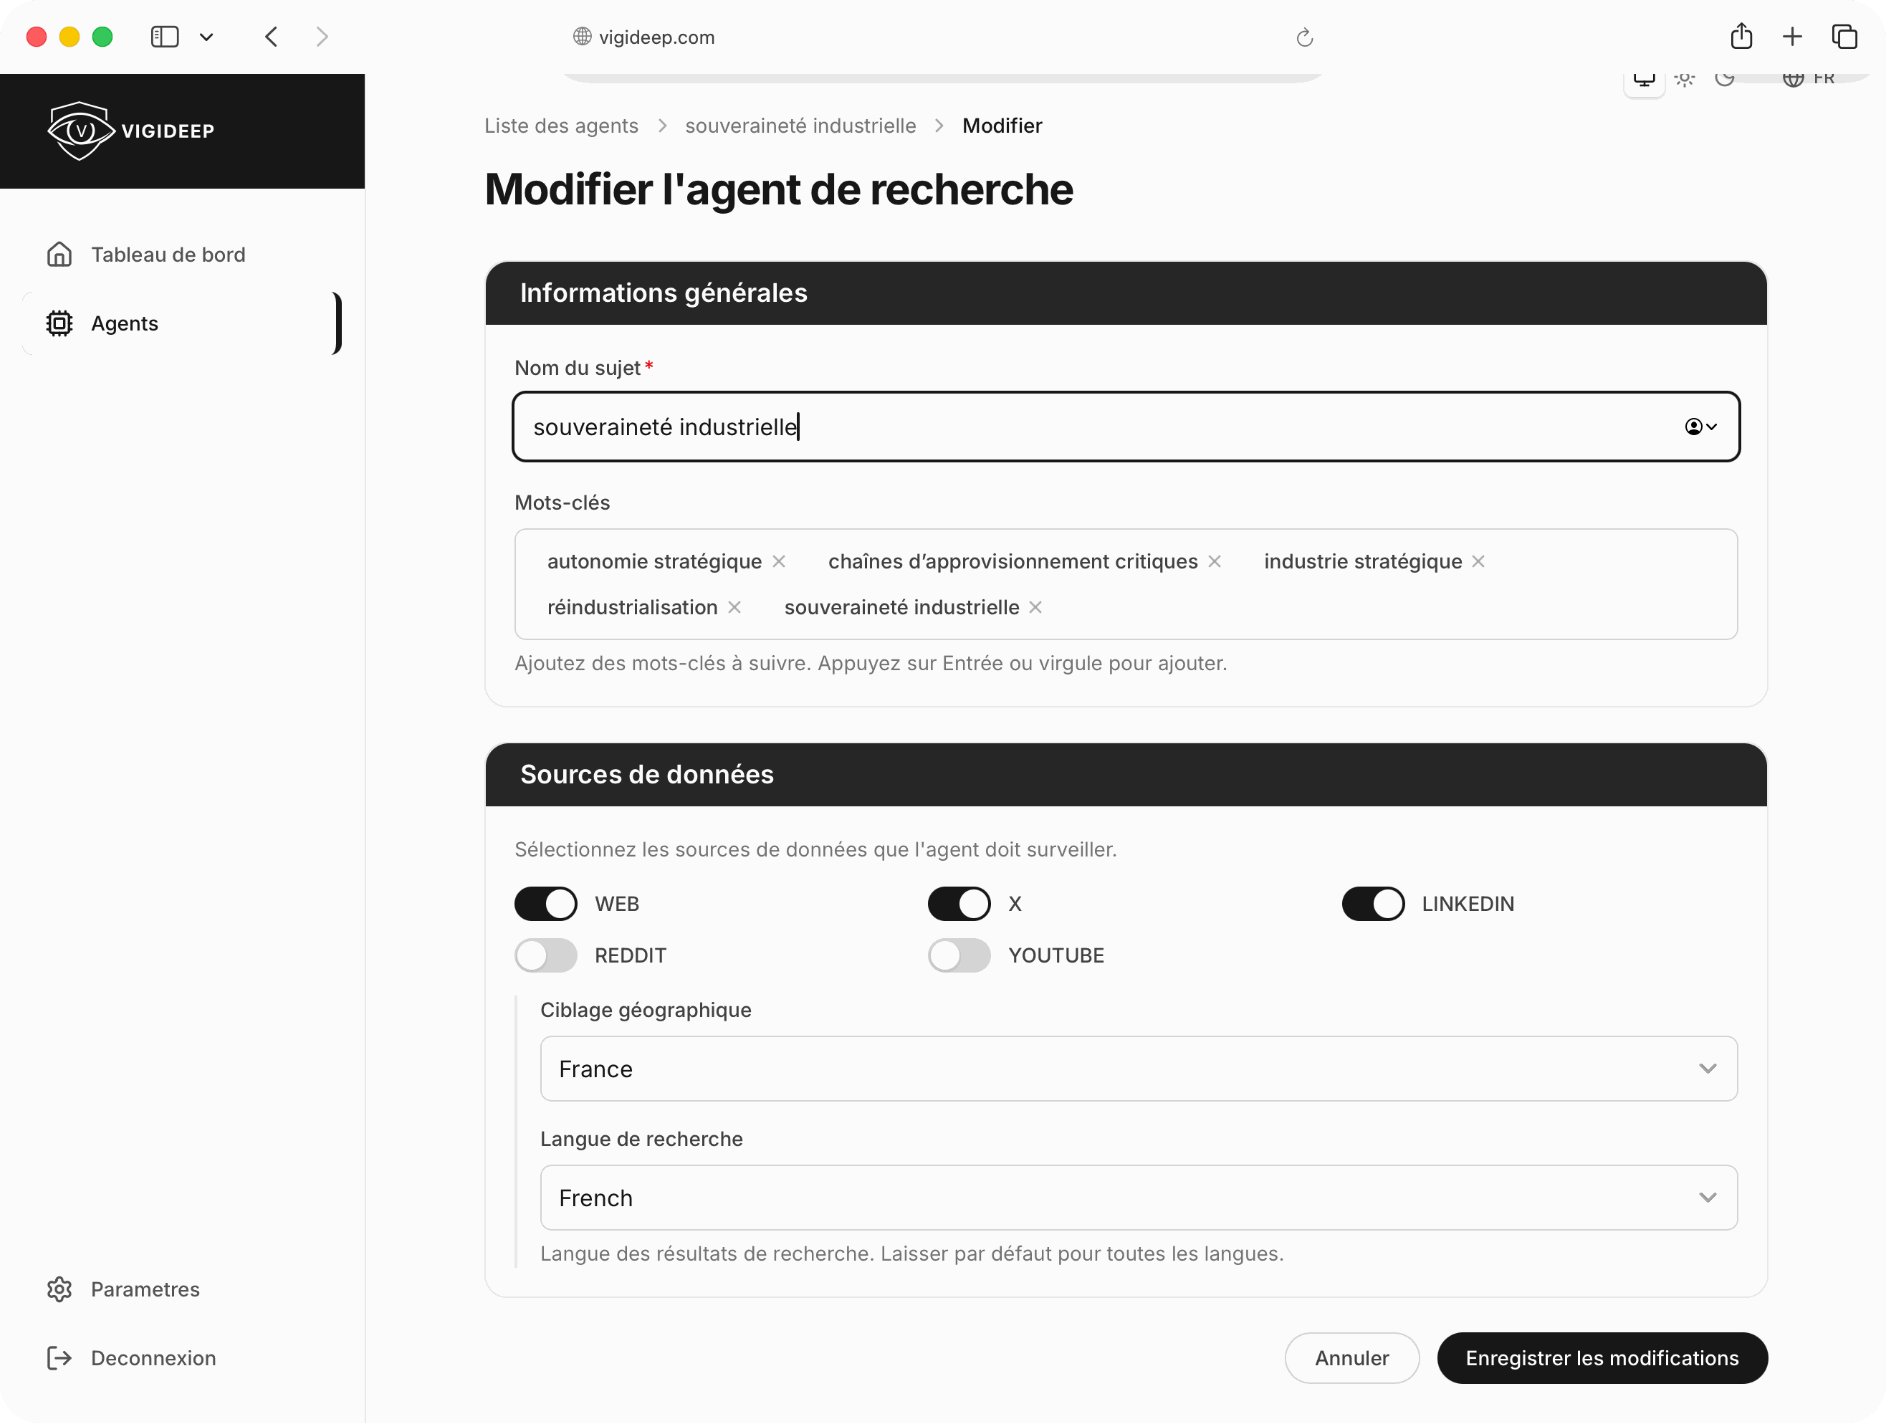Expand the Langue de recherche selector
Screen dimensions: 1886x1423
(x=1138, y=1198)
